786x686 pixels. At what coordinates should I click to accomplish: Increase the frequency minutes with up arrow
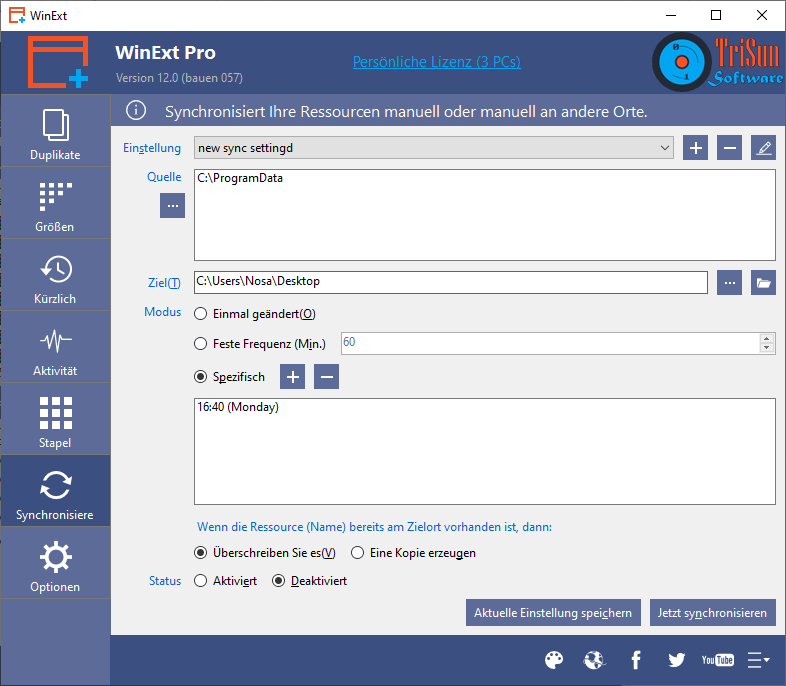[x=766, y=338]
